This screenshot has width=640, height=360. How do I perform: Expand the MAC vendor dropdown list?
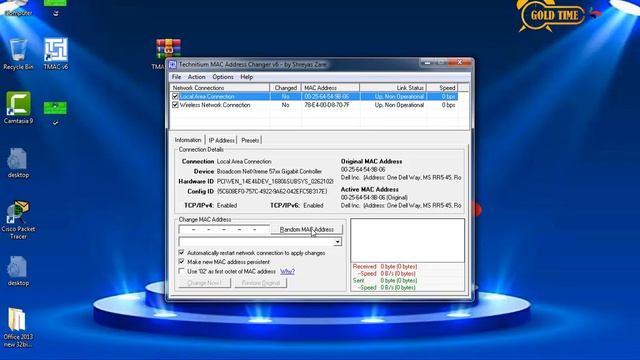(338, 242)
